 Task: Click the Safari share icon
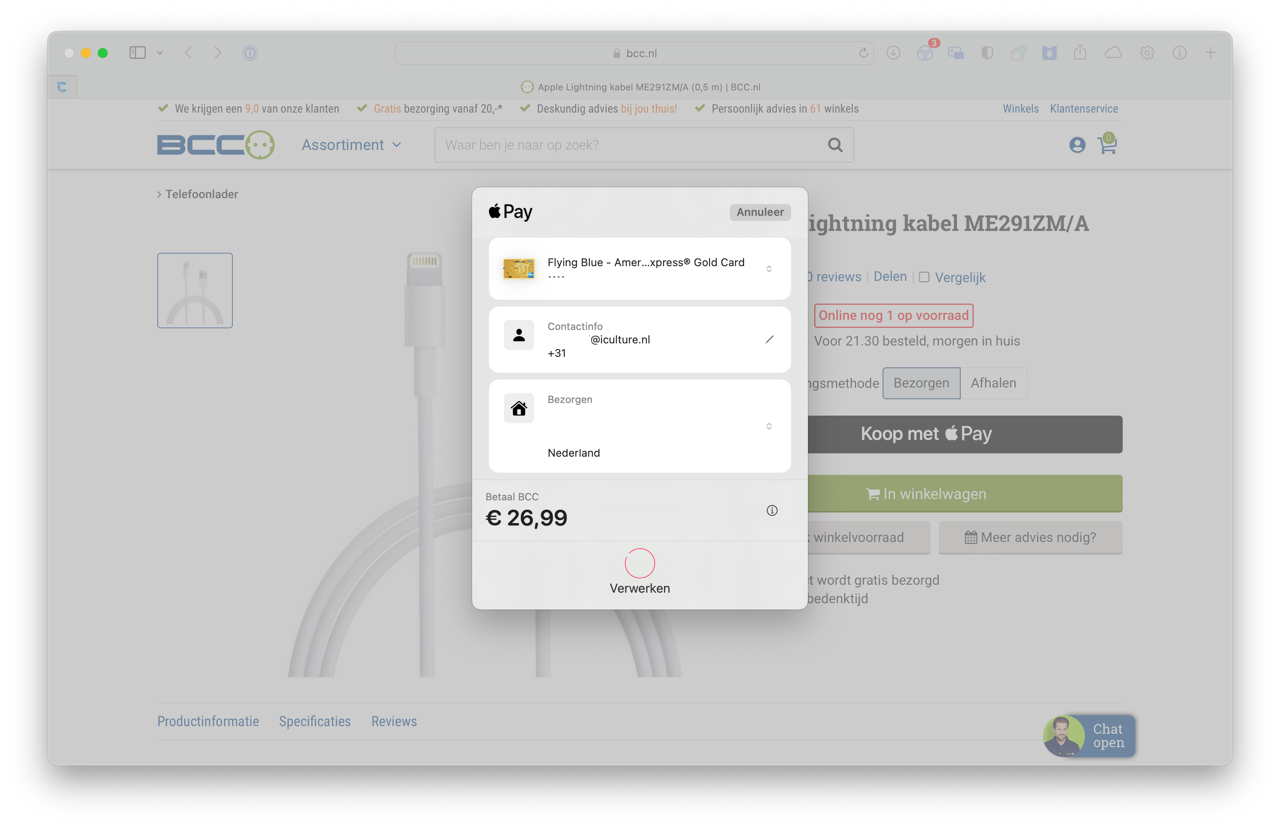tap(1080, 53)
